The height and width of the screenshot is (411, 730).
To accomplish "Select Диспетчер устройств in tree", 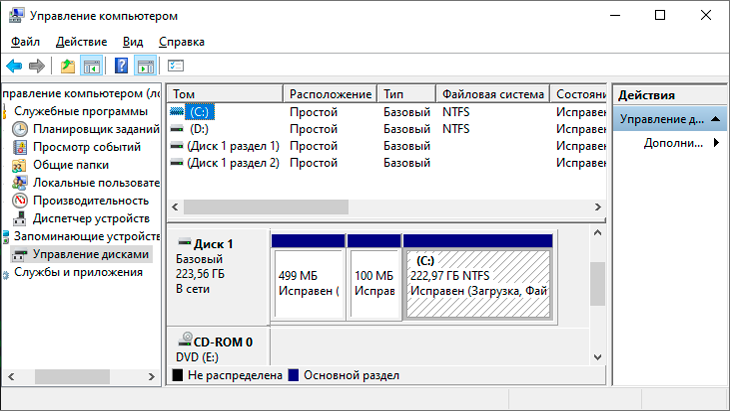I will (91, 218).
